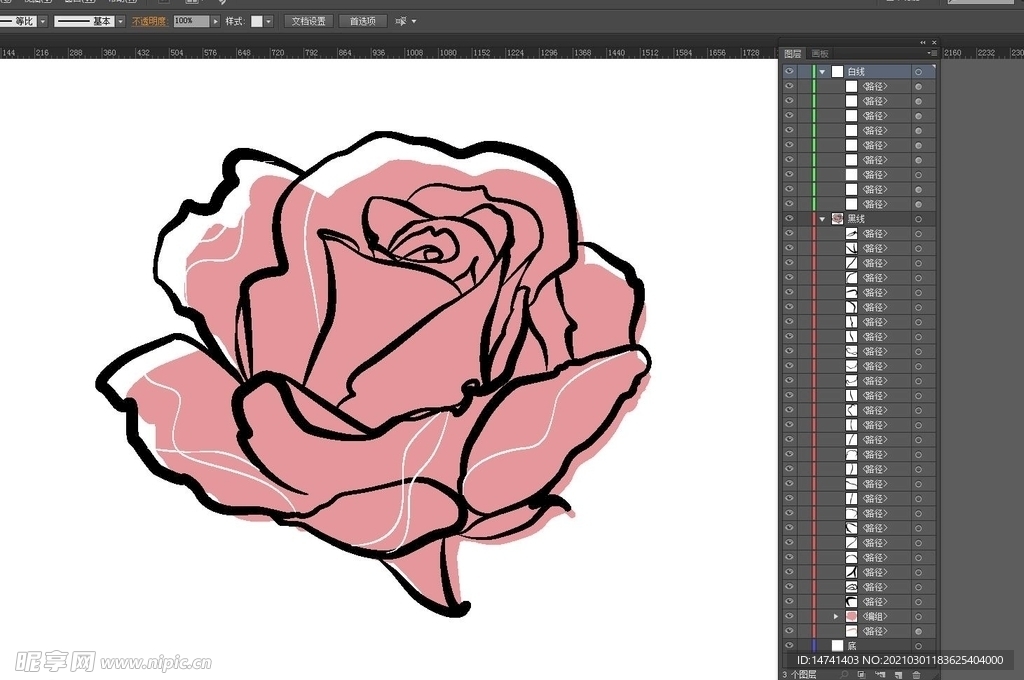Switch to the 画板 (Artboards) tab
The image size is (1024, 680).
[x=820, y=53]
